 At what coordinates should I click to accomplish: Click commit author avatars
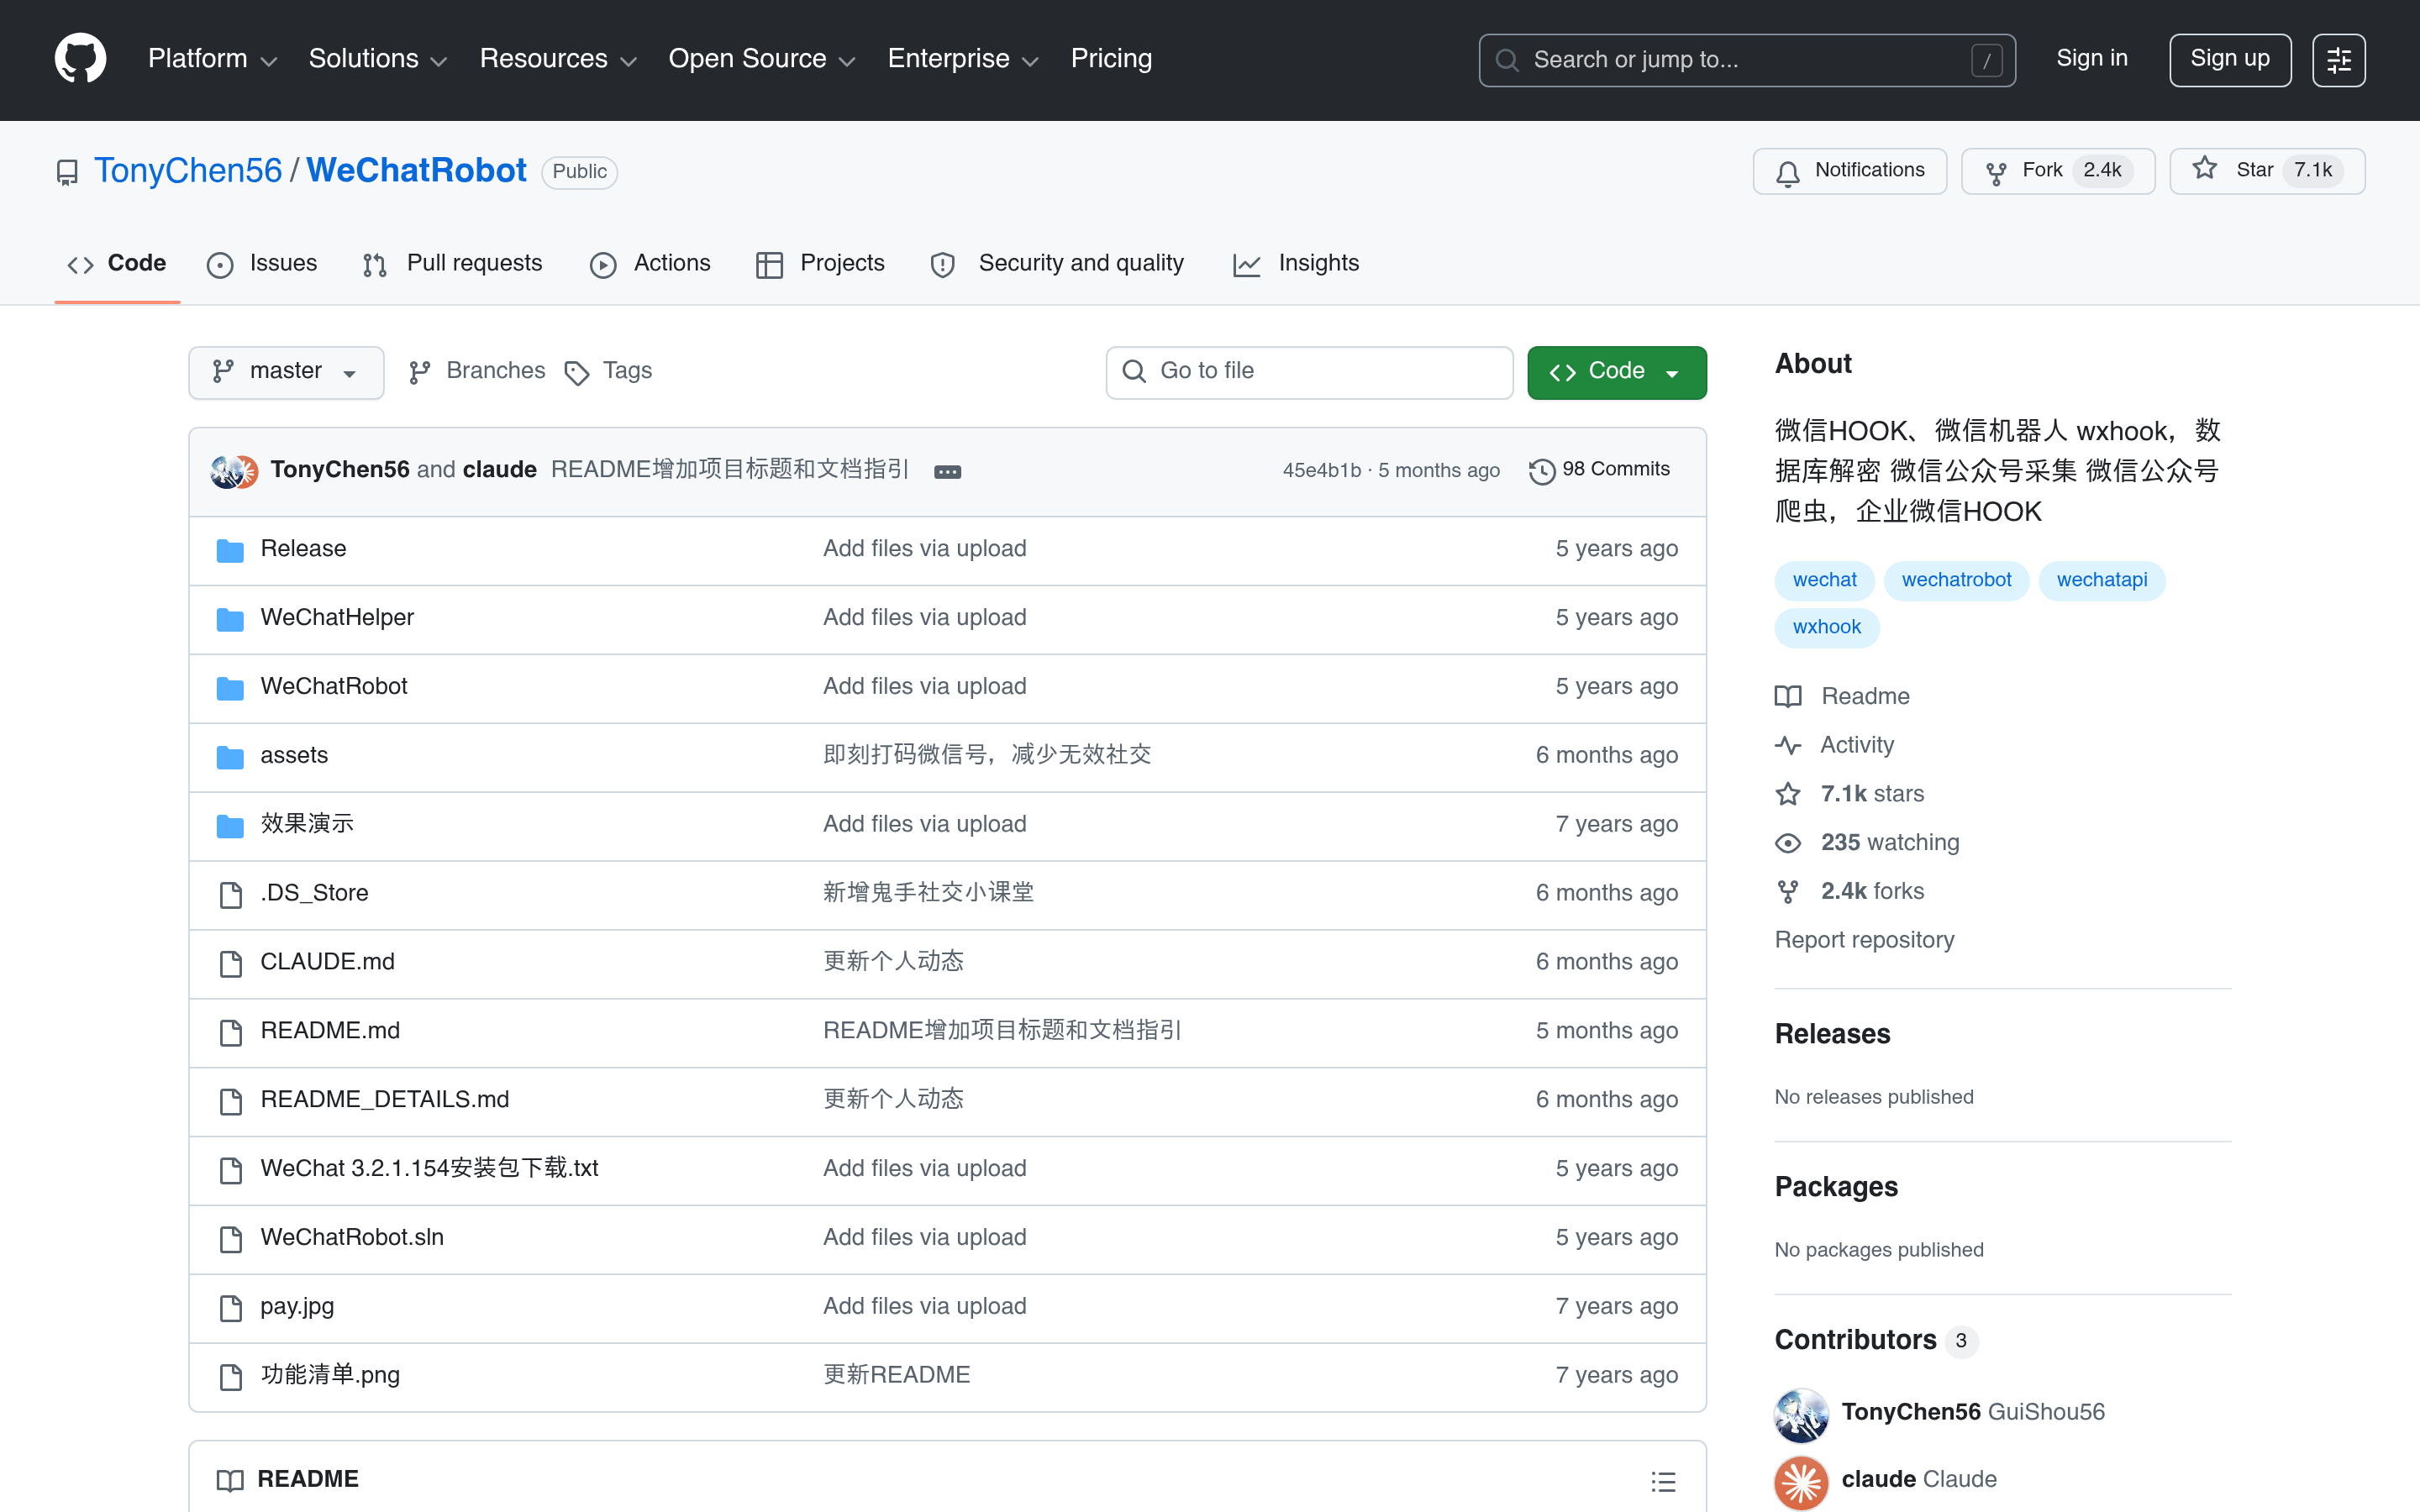(x=235, y=470)
